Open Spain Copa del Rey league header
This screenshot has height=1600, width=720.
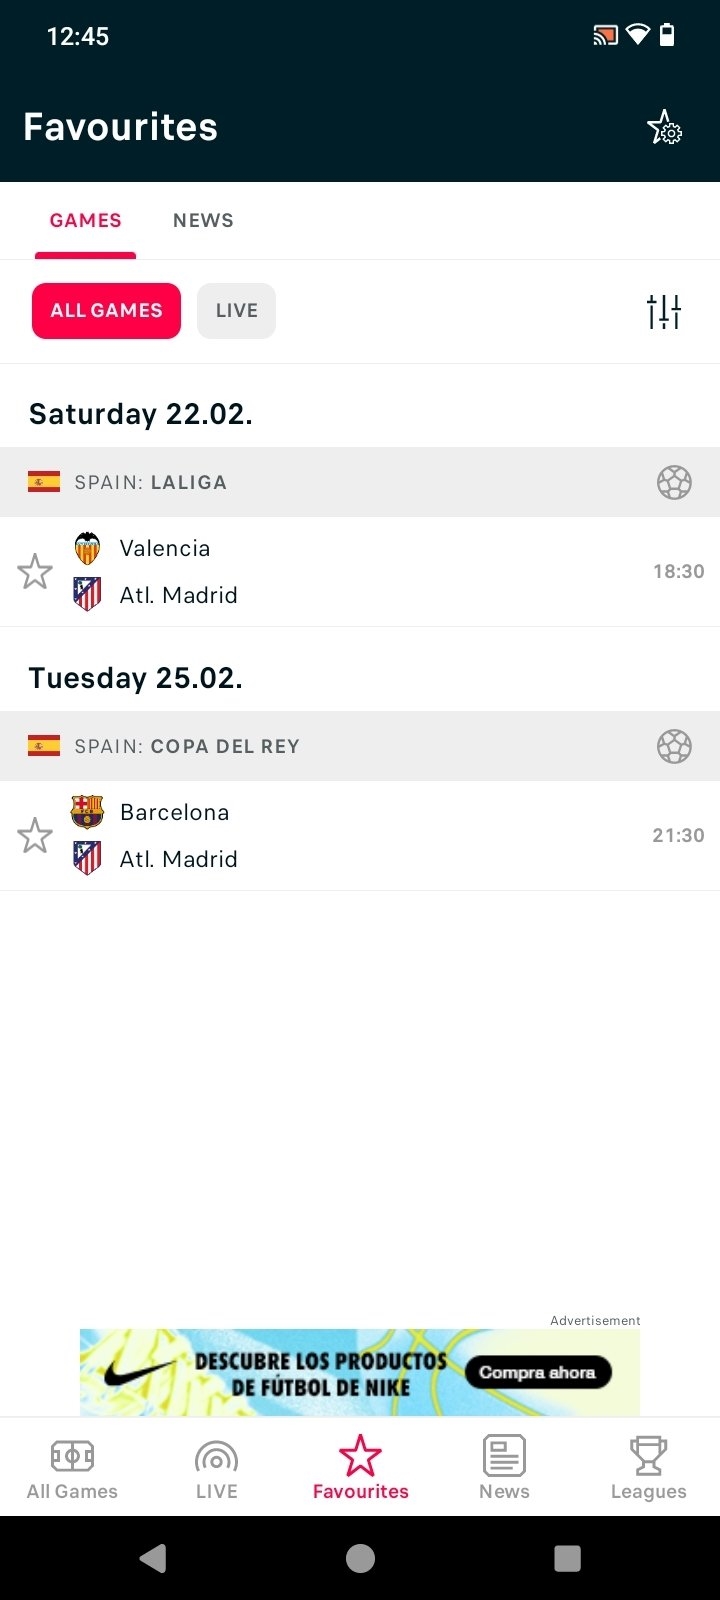tap(360, 746)
